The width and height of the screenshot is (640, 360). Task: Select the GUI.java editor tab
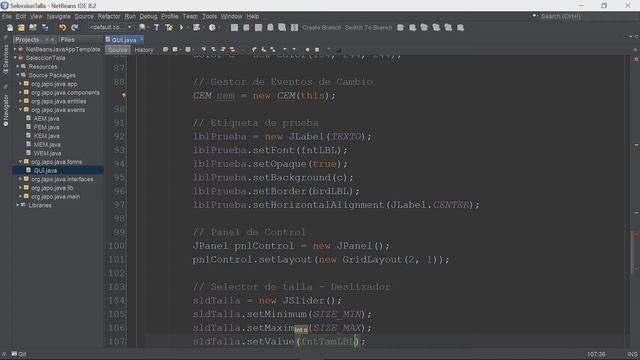tap(124, 40)
